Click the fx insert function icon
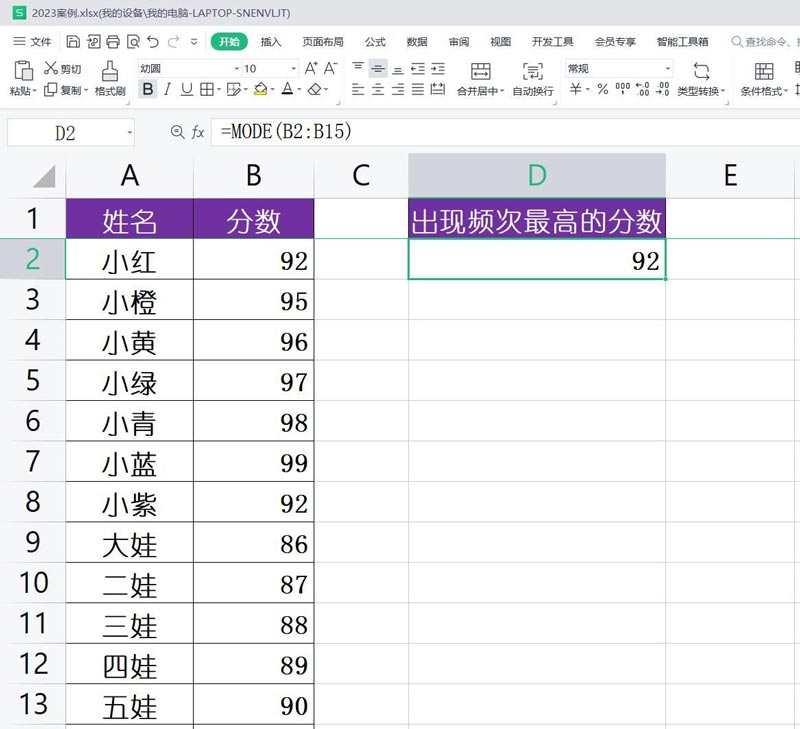Image resolution: width=800 pixels, height=729 pixels. (198, 133)
